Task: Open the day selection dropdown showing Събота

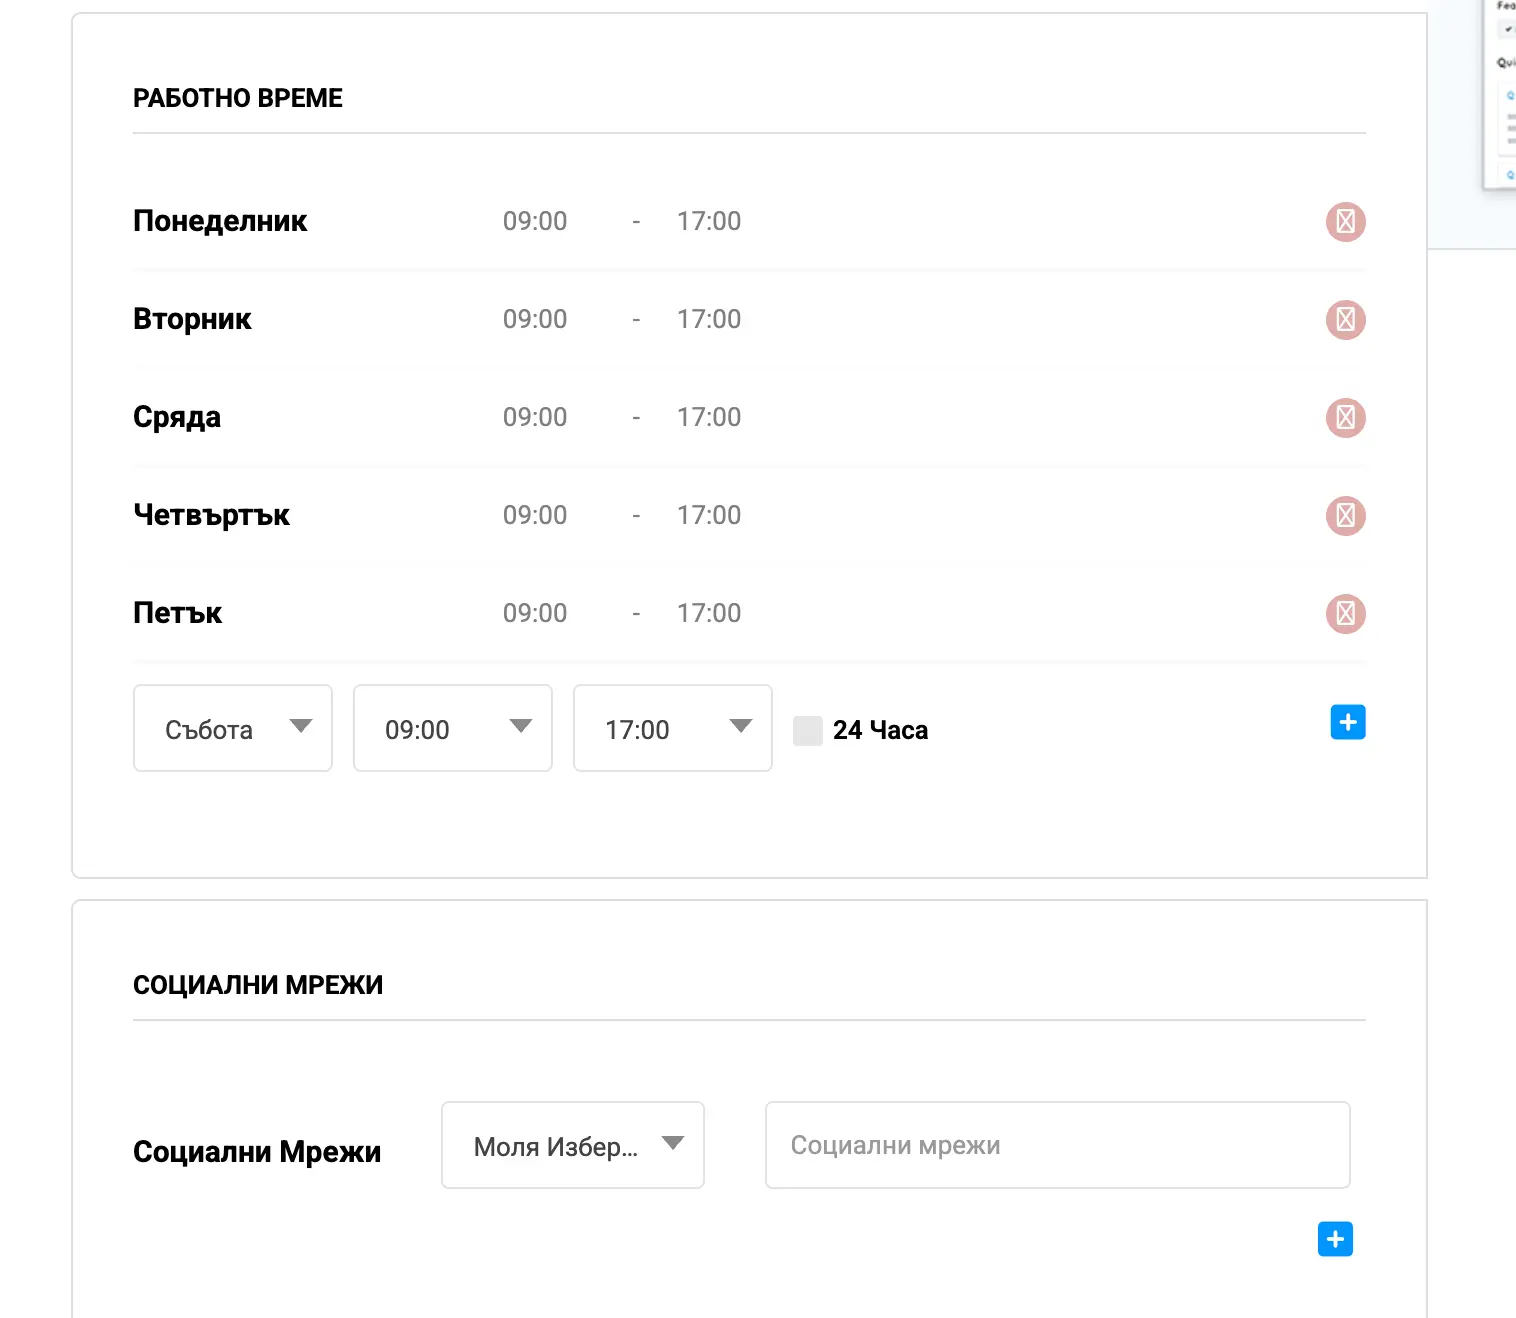Action: [x=232, y=728]
